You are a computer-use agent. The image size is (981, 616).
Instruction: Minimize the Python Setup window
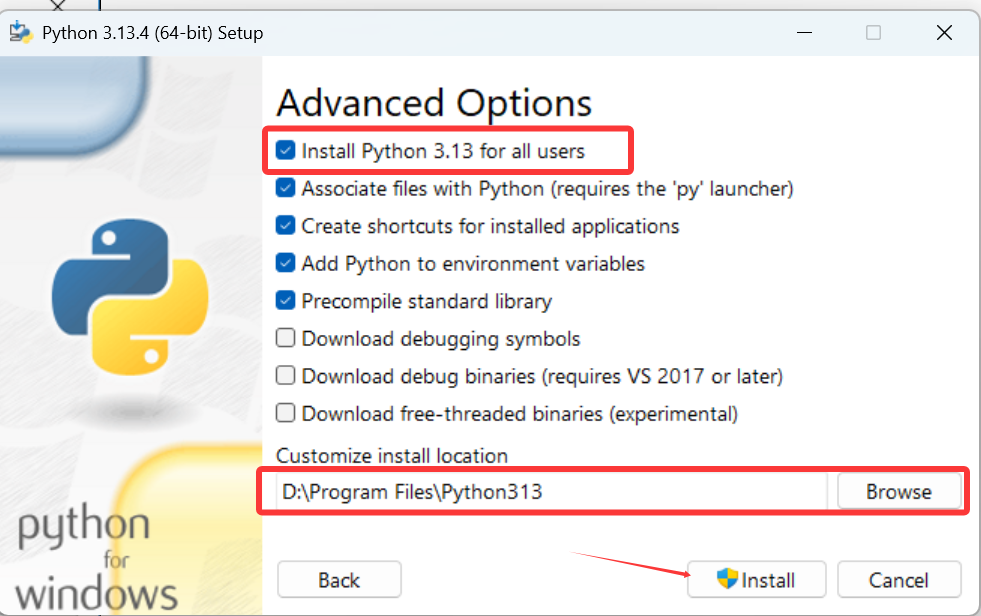click(x=805, y=33)
